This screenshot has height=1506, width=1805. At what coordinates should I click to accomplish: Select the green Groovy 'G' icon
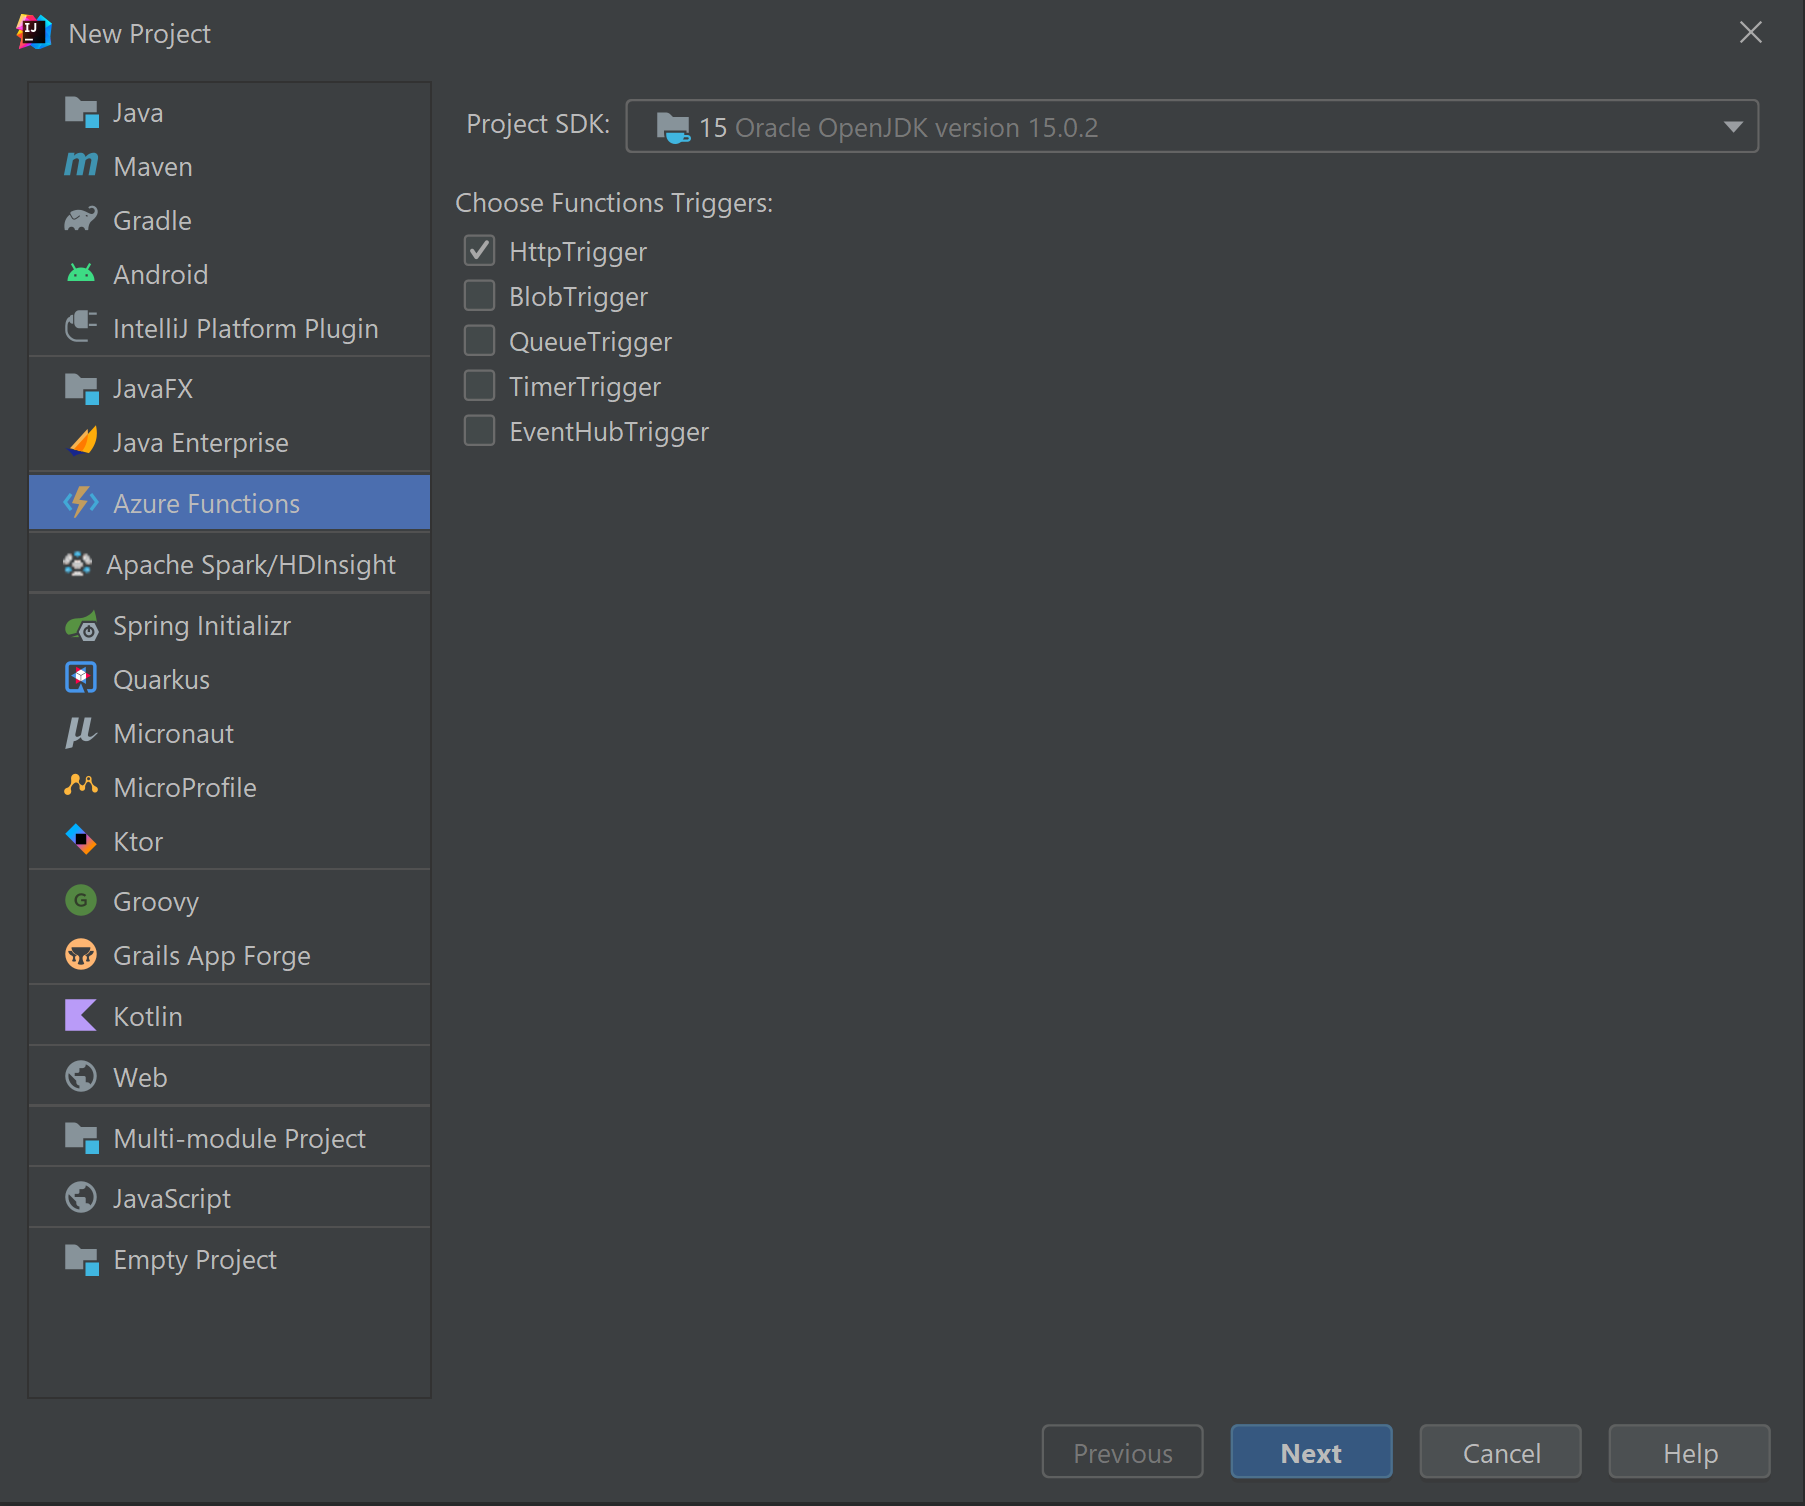[x=81, y=900]
